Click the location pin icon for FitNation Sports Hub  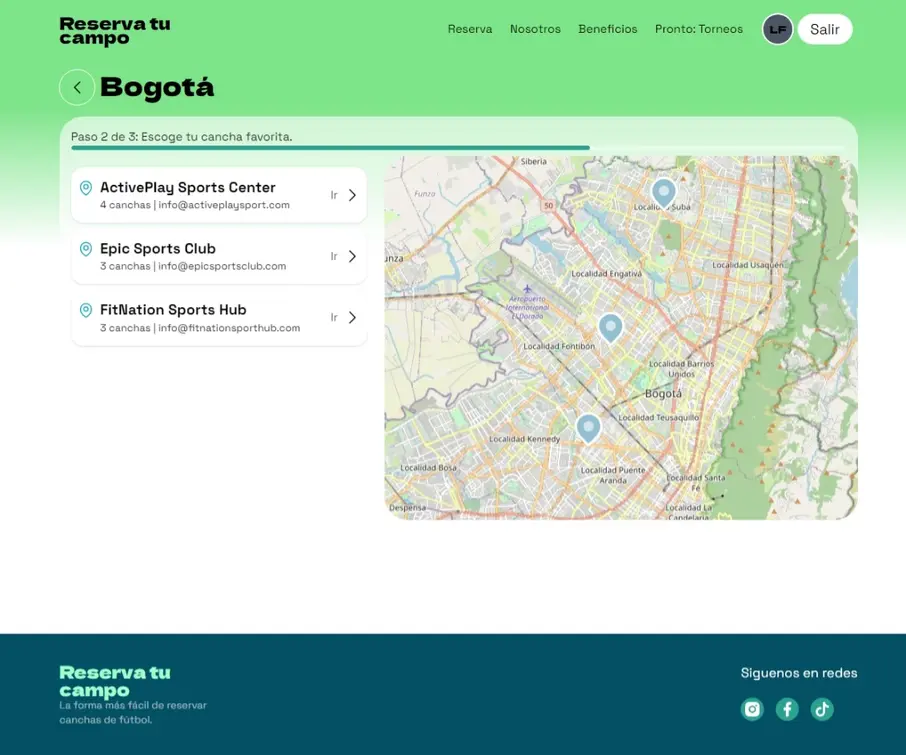(86, 310)
